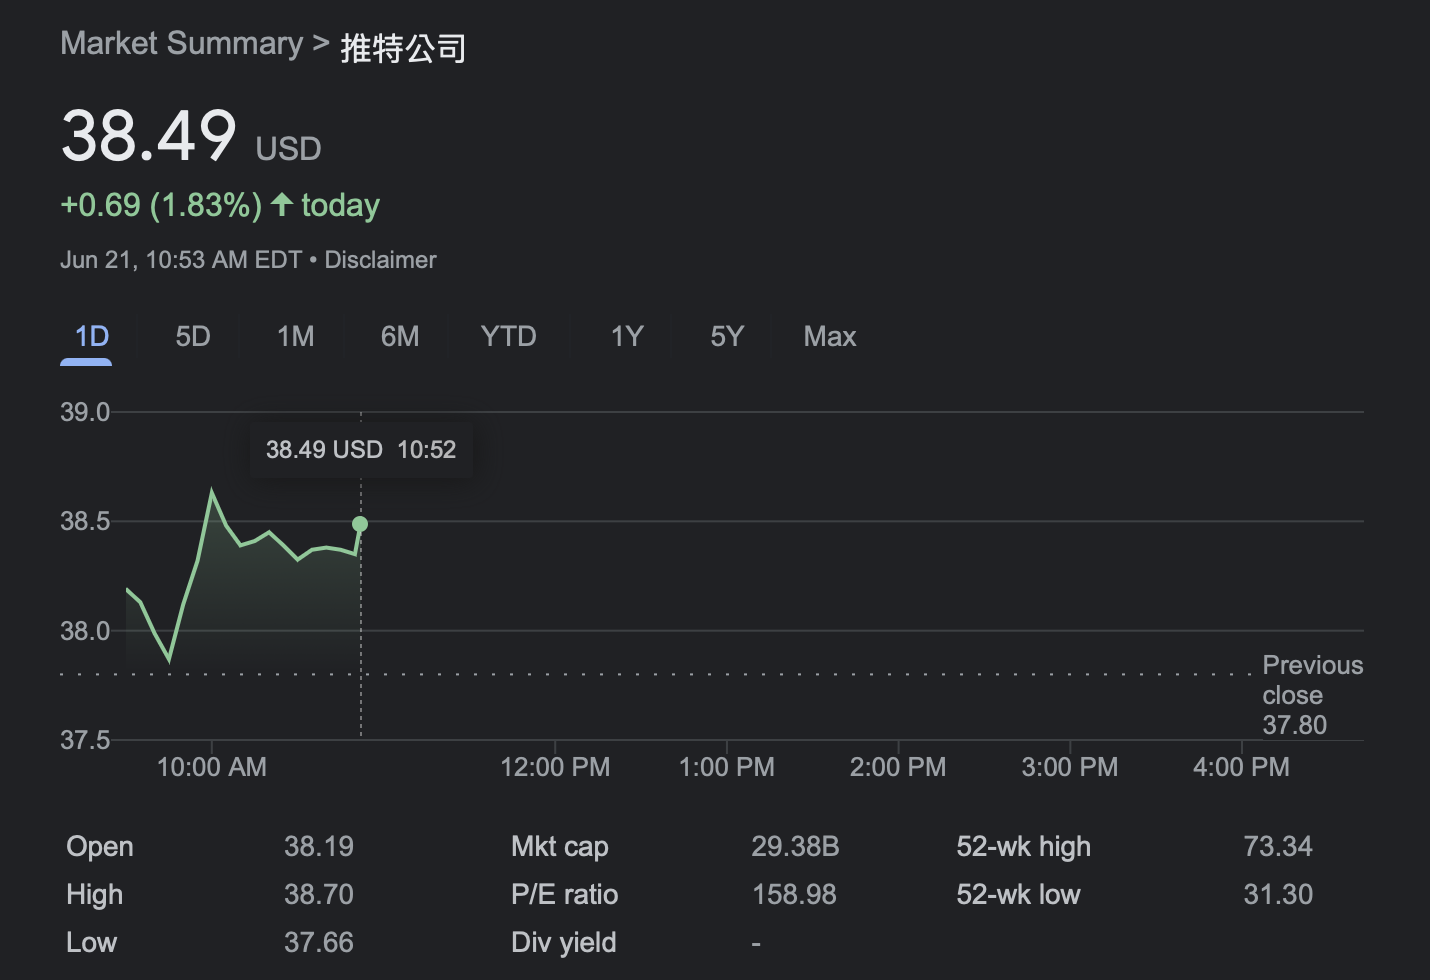Image resolution: width=1430 pixels, height=980 pixels.
Task: Click the 37.5 y-axis label
Action: [85, 740]
